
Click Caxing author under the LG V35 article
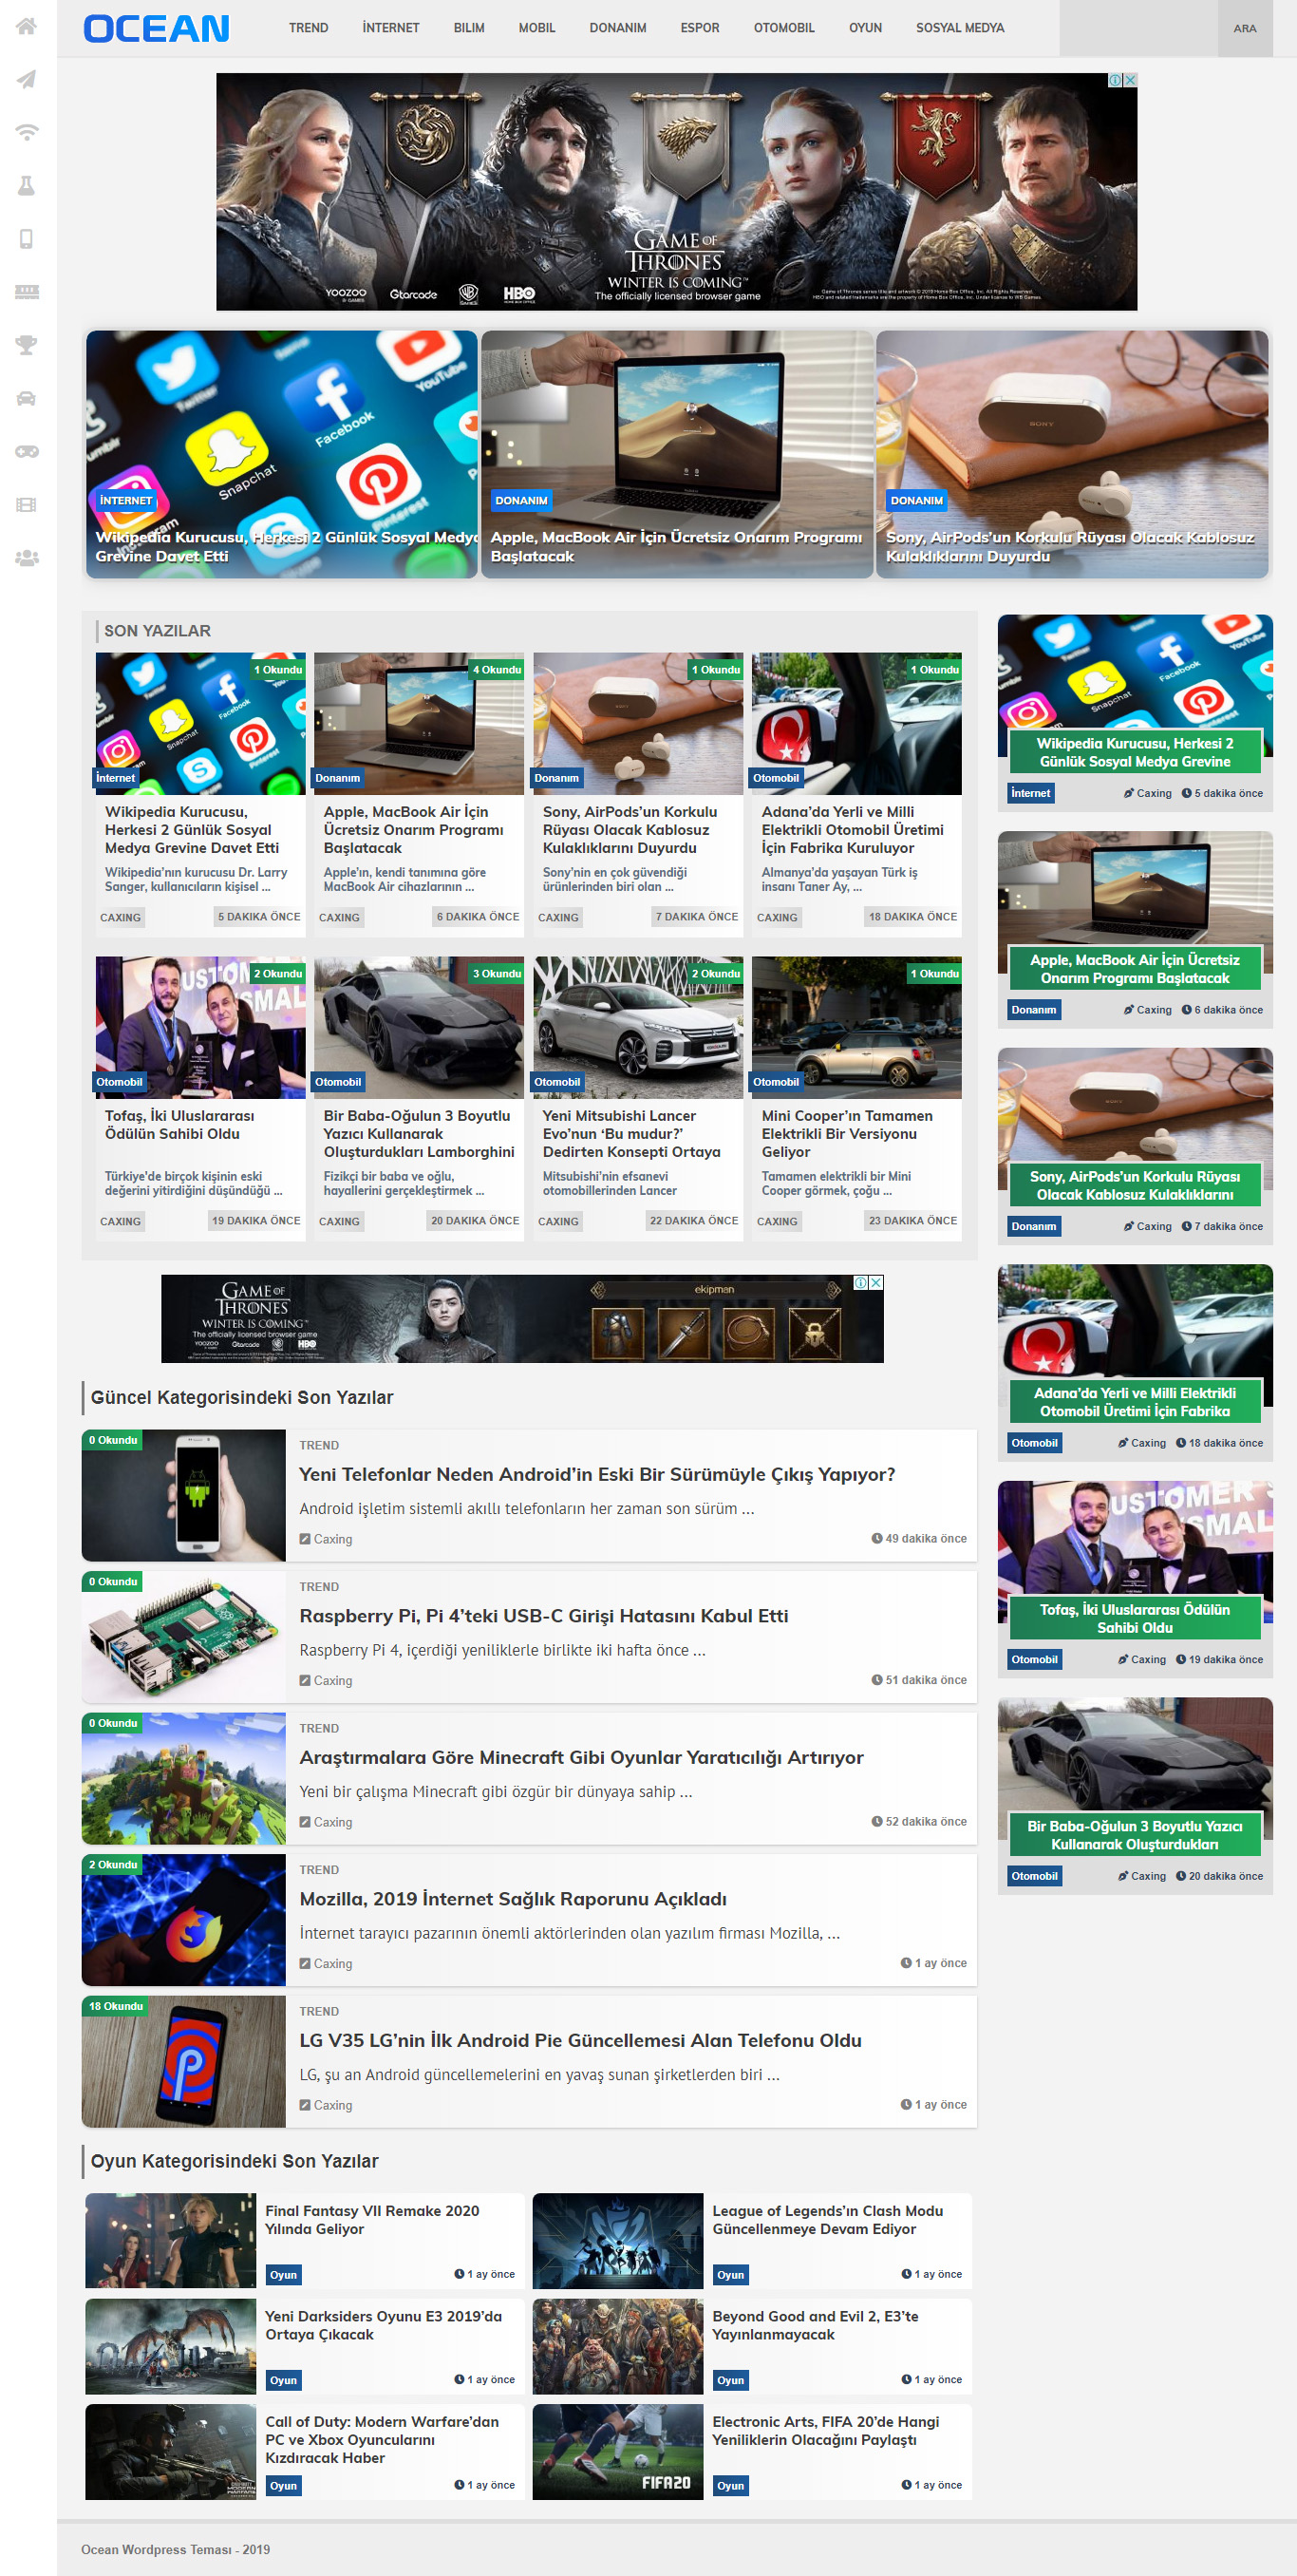(326, 2105)
